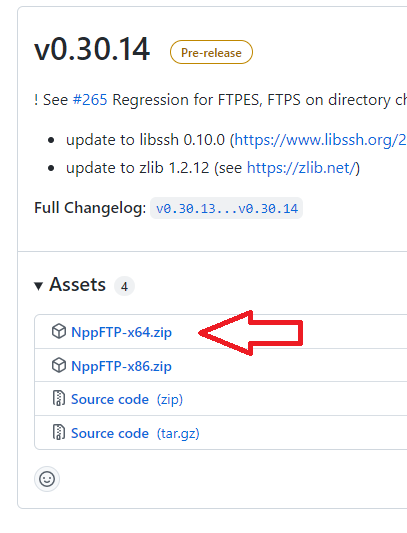Click the package icon beside NppFTP-x86.zip
Screen dimensions: 407x533
click(x=59, y=365)
